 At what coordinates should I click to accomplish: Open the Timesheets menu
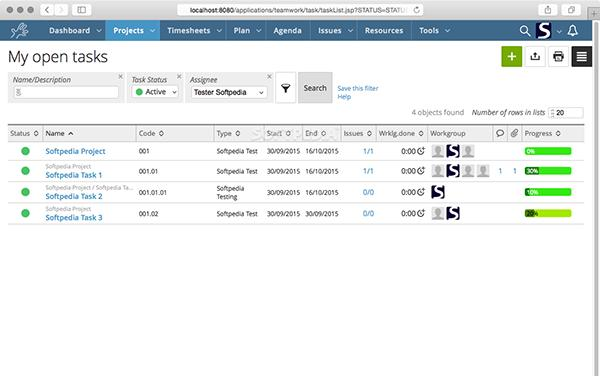click(x=189, y=31)
